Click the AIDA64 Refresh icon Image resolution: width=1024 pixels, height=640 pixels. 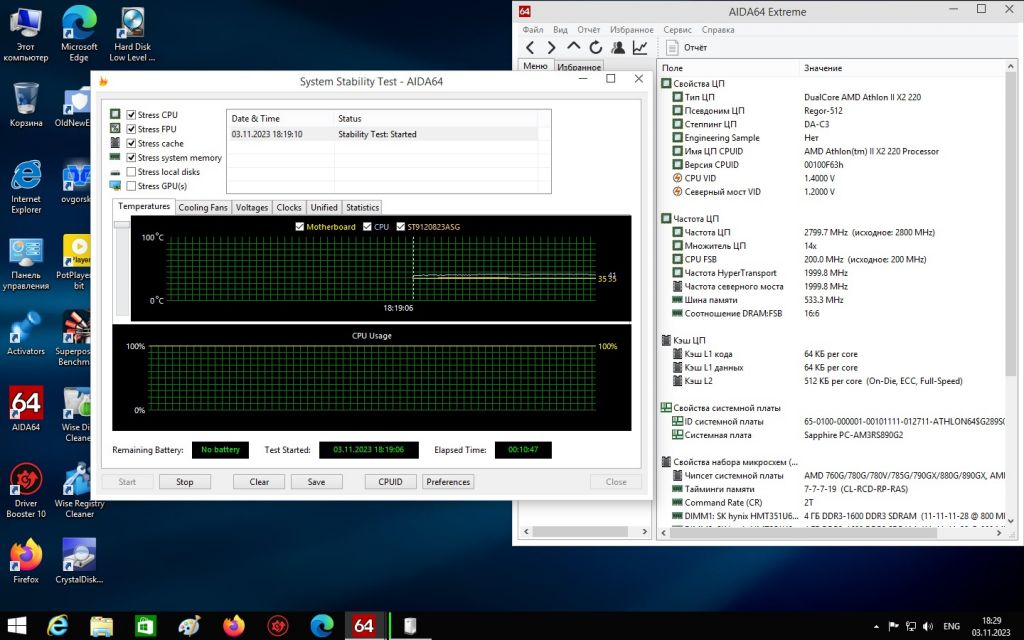[x=596, y=48]
